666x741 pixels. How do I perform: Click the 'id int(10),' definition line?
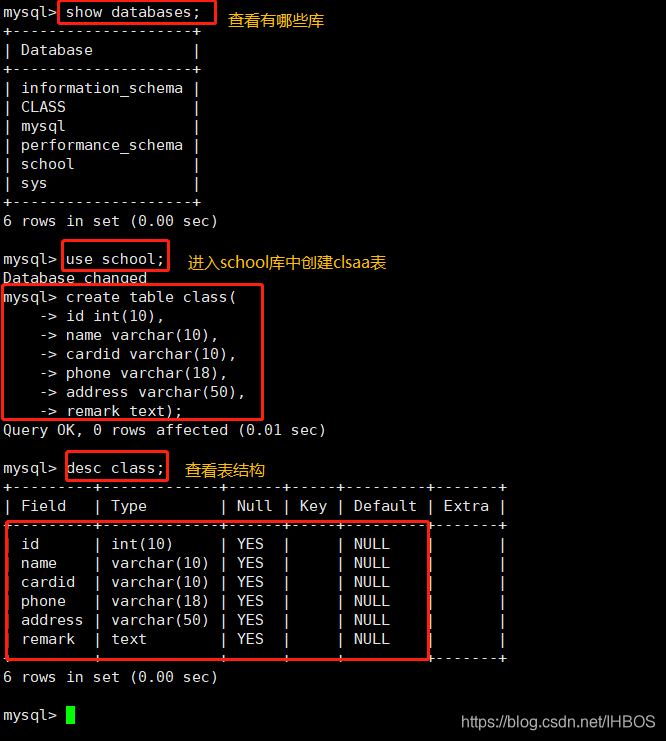(x=115, y=316)
